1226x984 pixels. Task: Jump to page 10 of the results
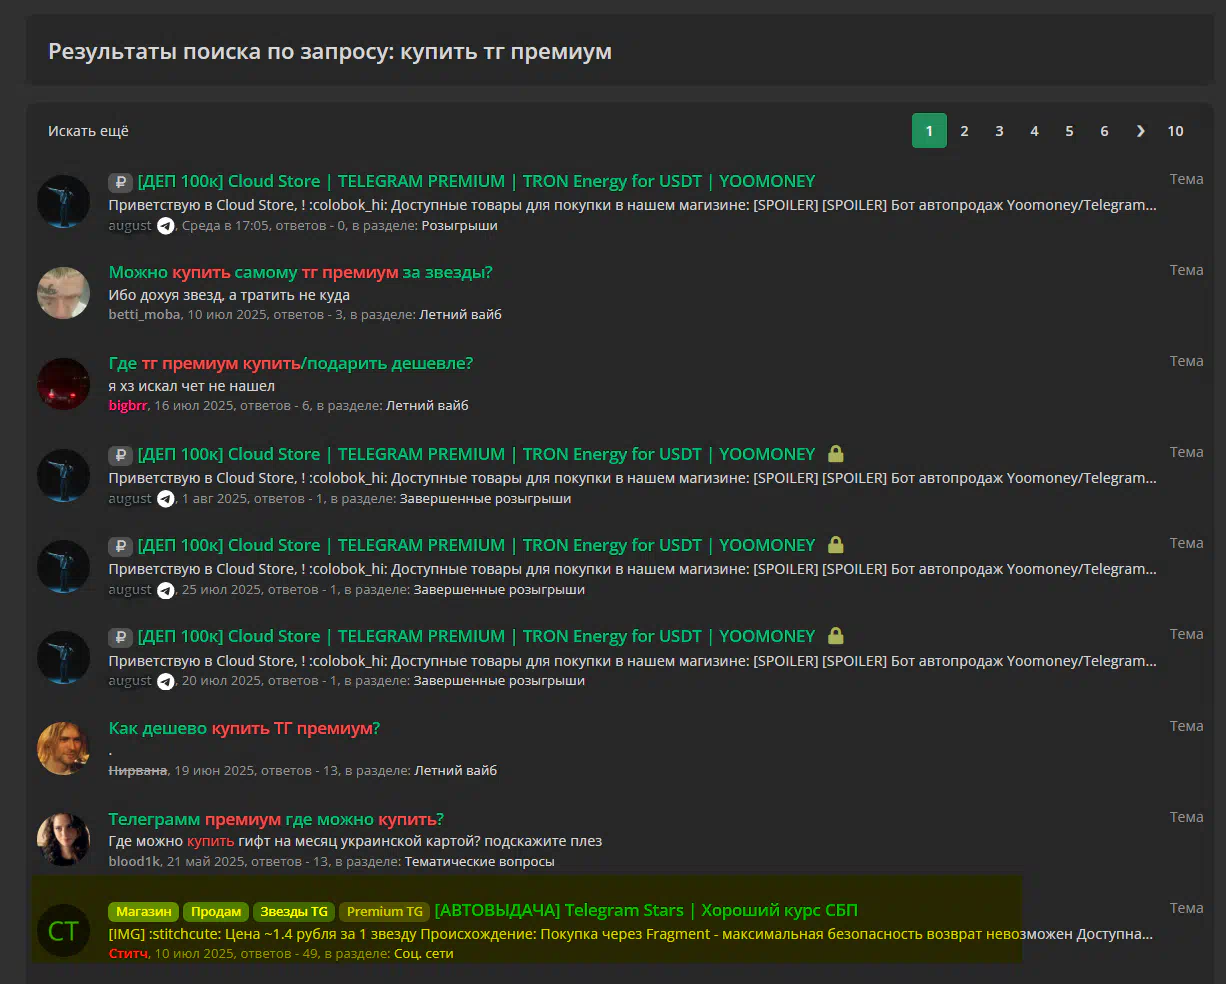(1175, 131)
